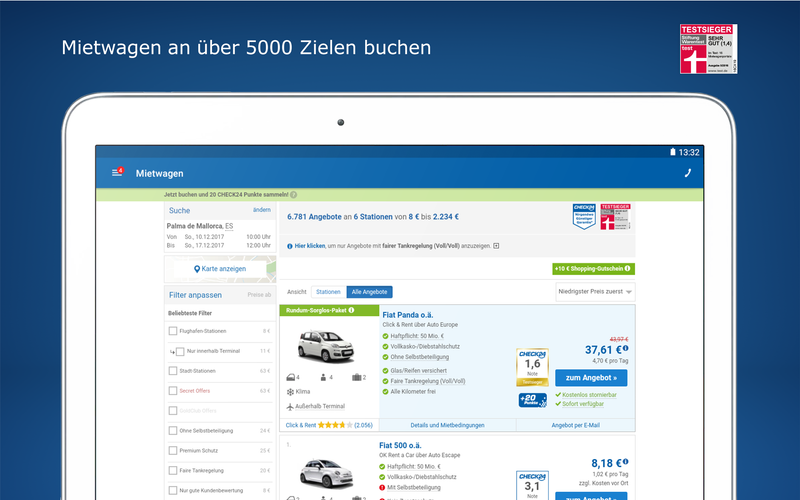
Task: Click the 6.781 Angebote results count
Action: [314, 217]
